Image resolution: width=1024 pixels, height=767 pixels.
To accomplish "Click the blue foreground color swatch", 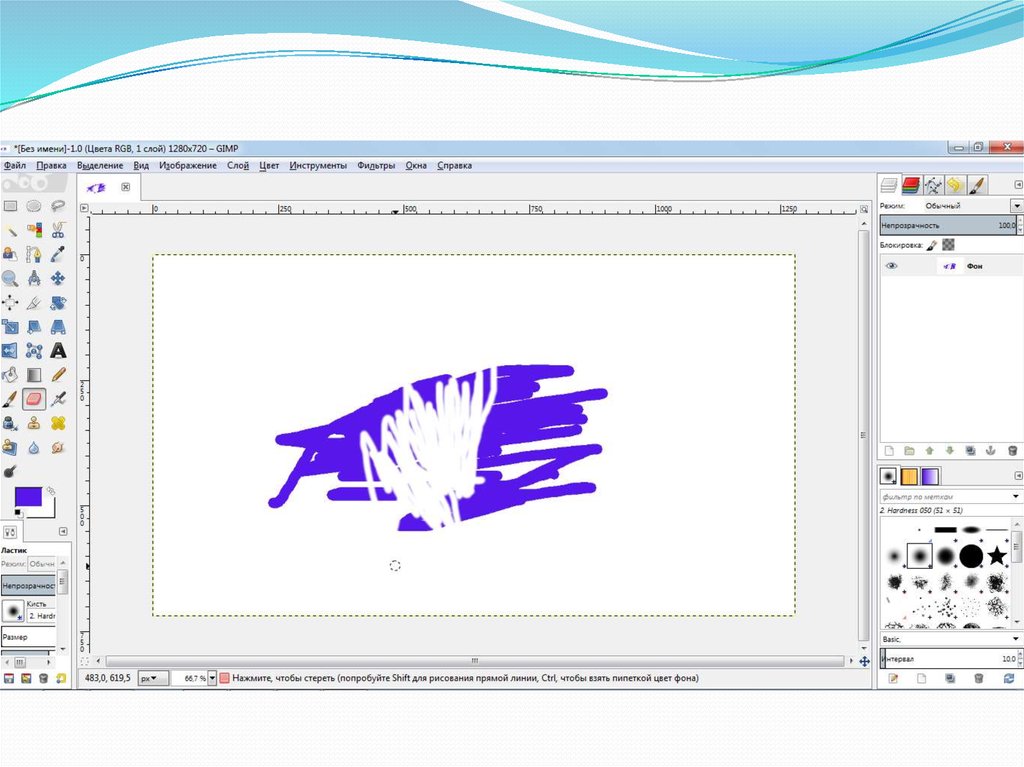I will point(28,496).
